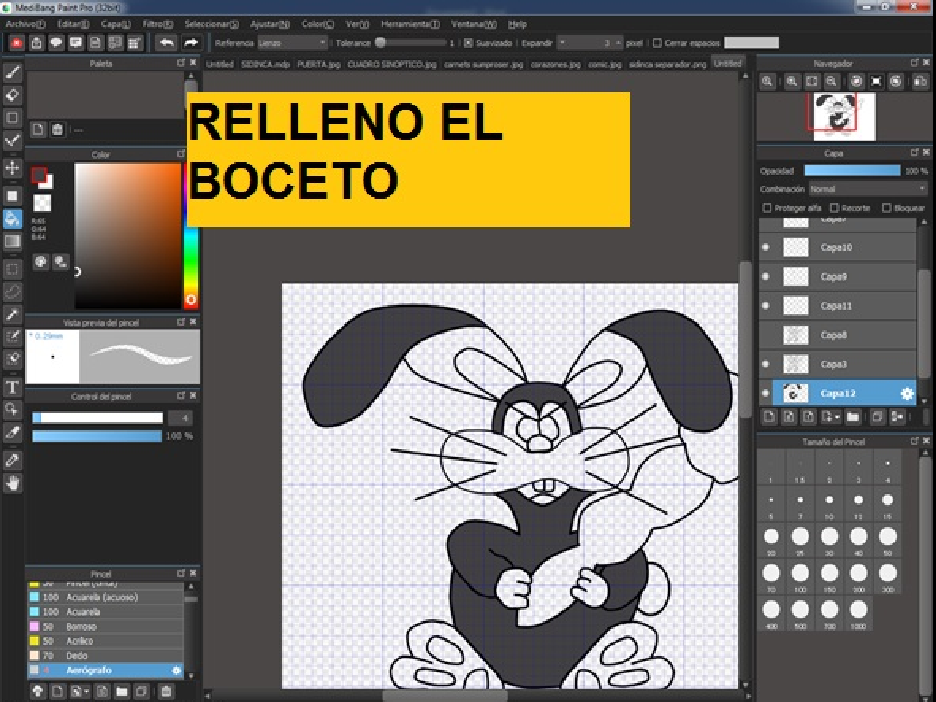Viewport: 936px width, 702px height.
Task: Toggle the Suavizado checkbox
Action: pyautogui.click(x=469, y=43)
